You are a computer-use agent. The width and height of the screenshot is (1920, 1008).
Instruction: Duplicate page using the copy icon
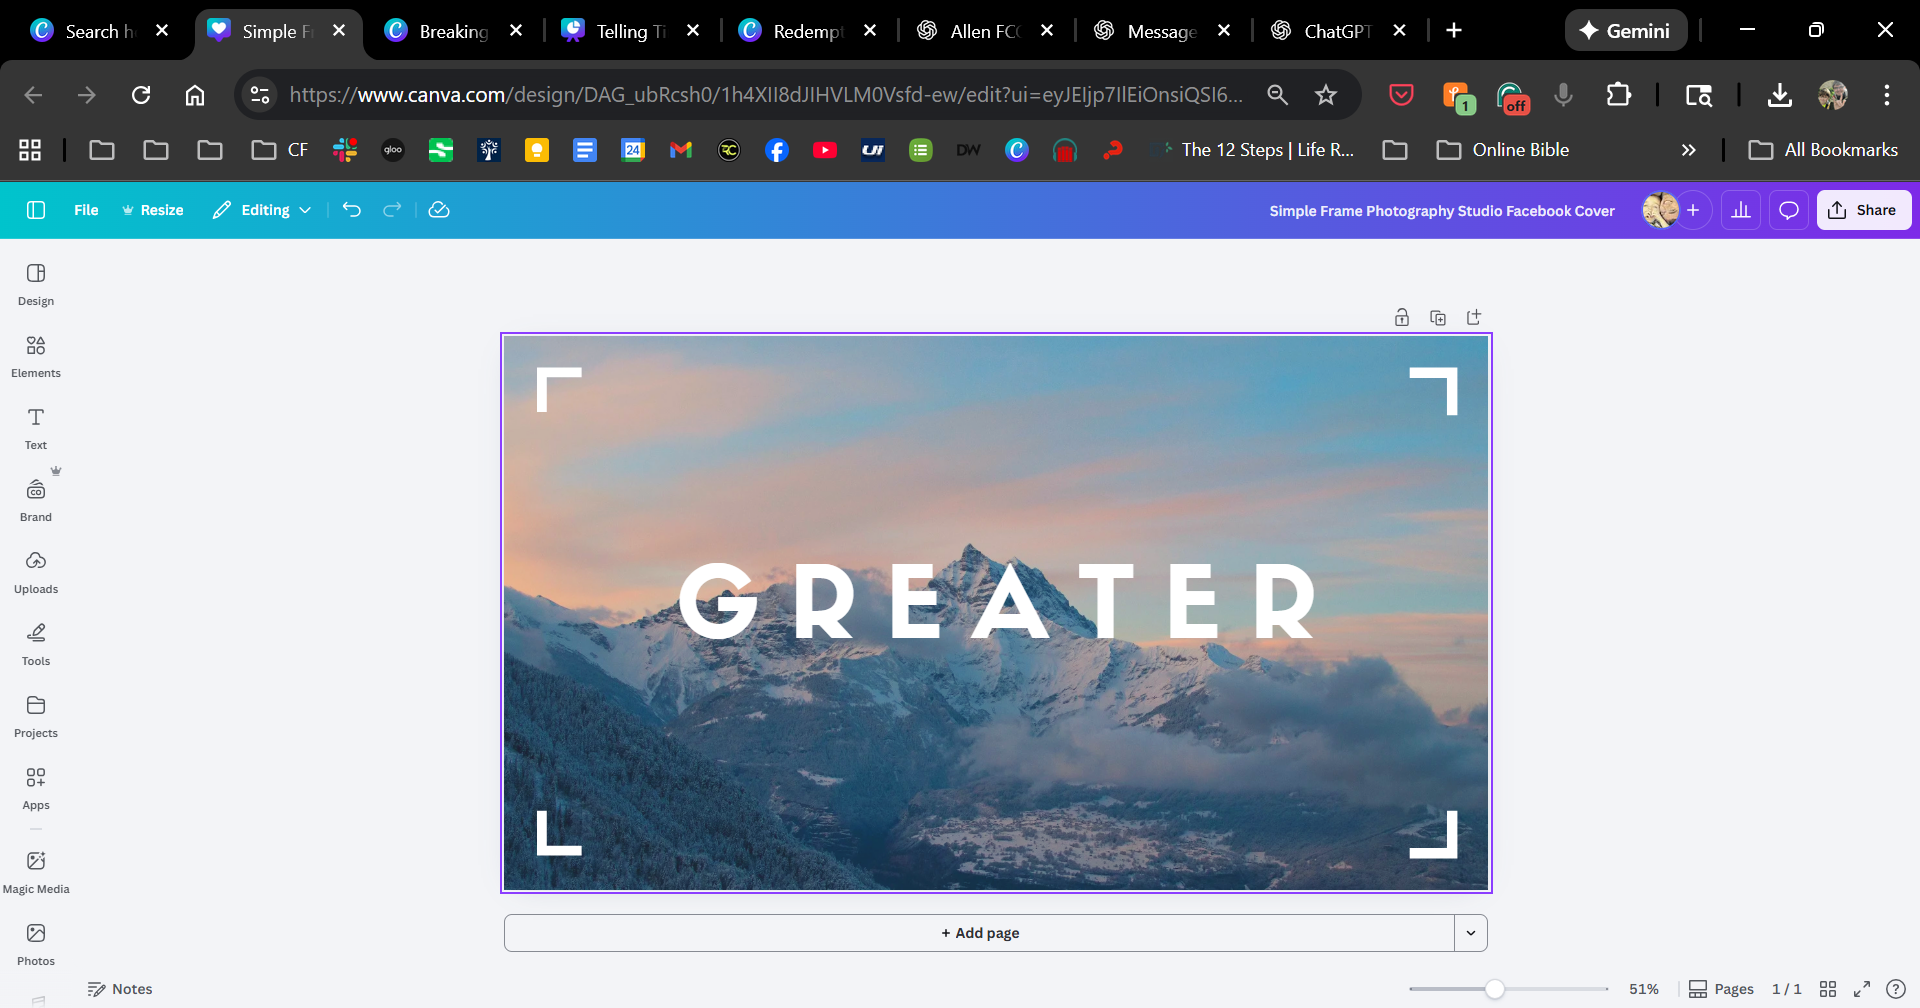[1438, 318]
